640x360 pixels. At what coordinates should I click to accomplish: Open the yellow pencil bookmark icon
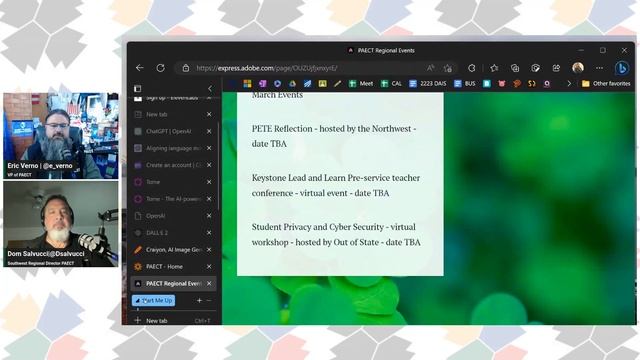337,84
